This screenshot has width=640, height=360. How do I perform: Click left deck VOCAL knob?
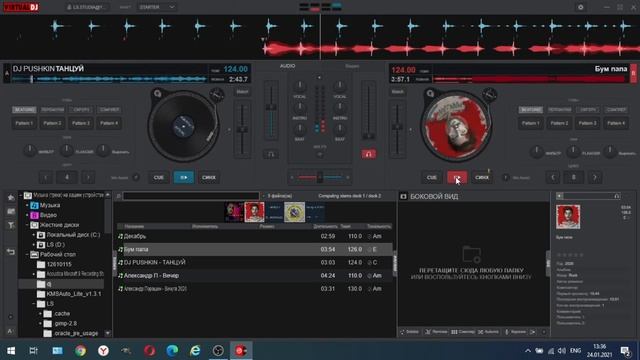coord(300,86)
